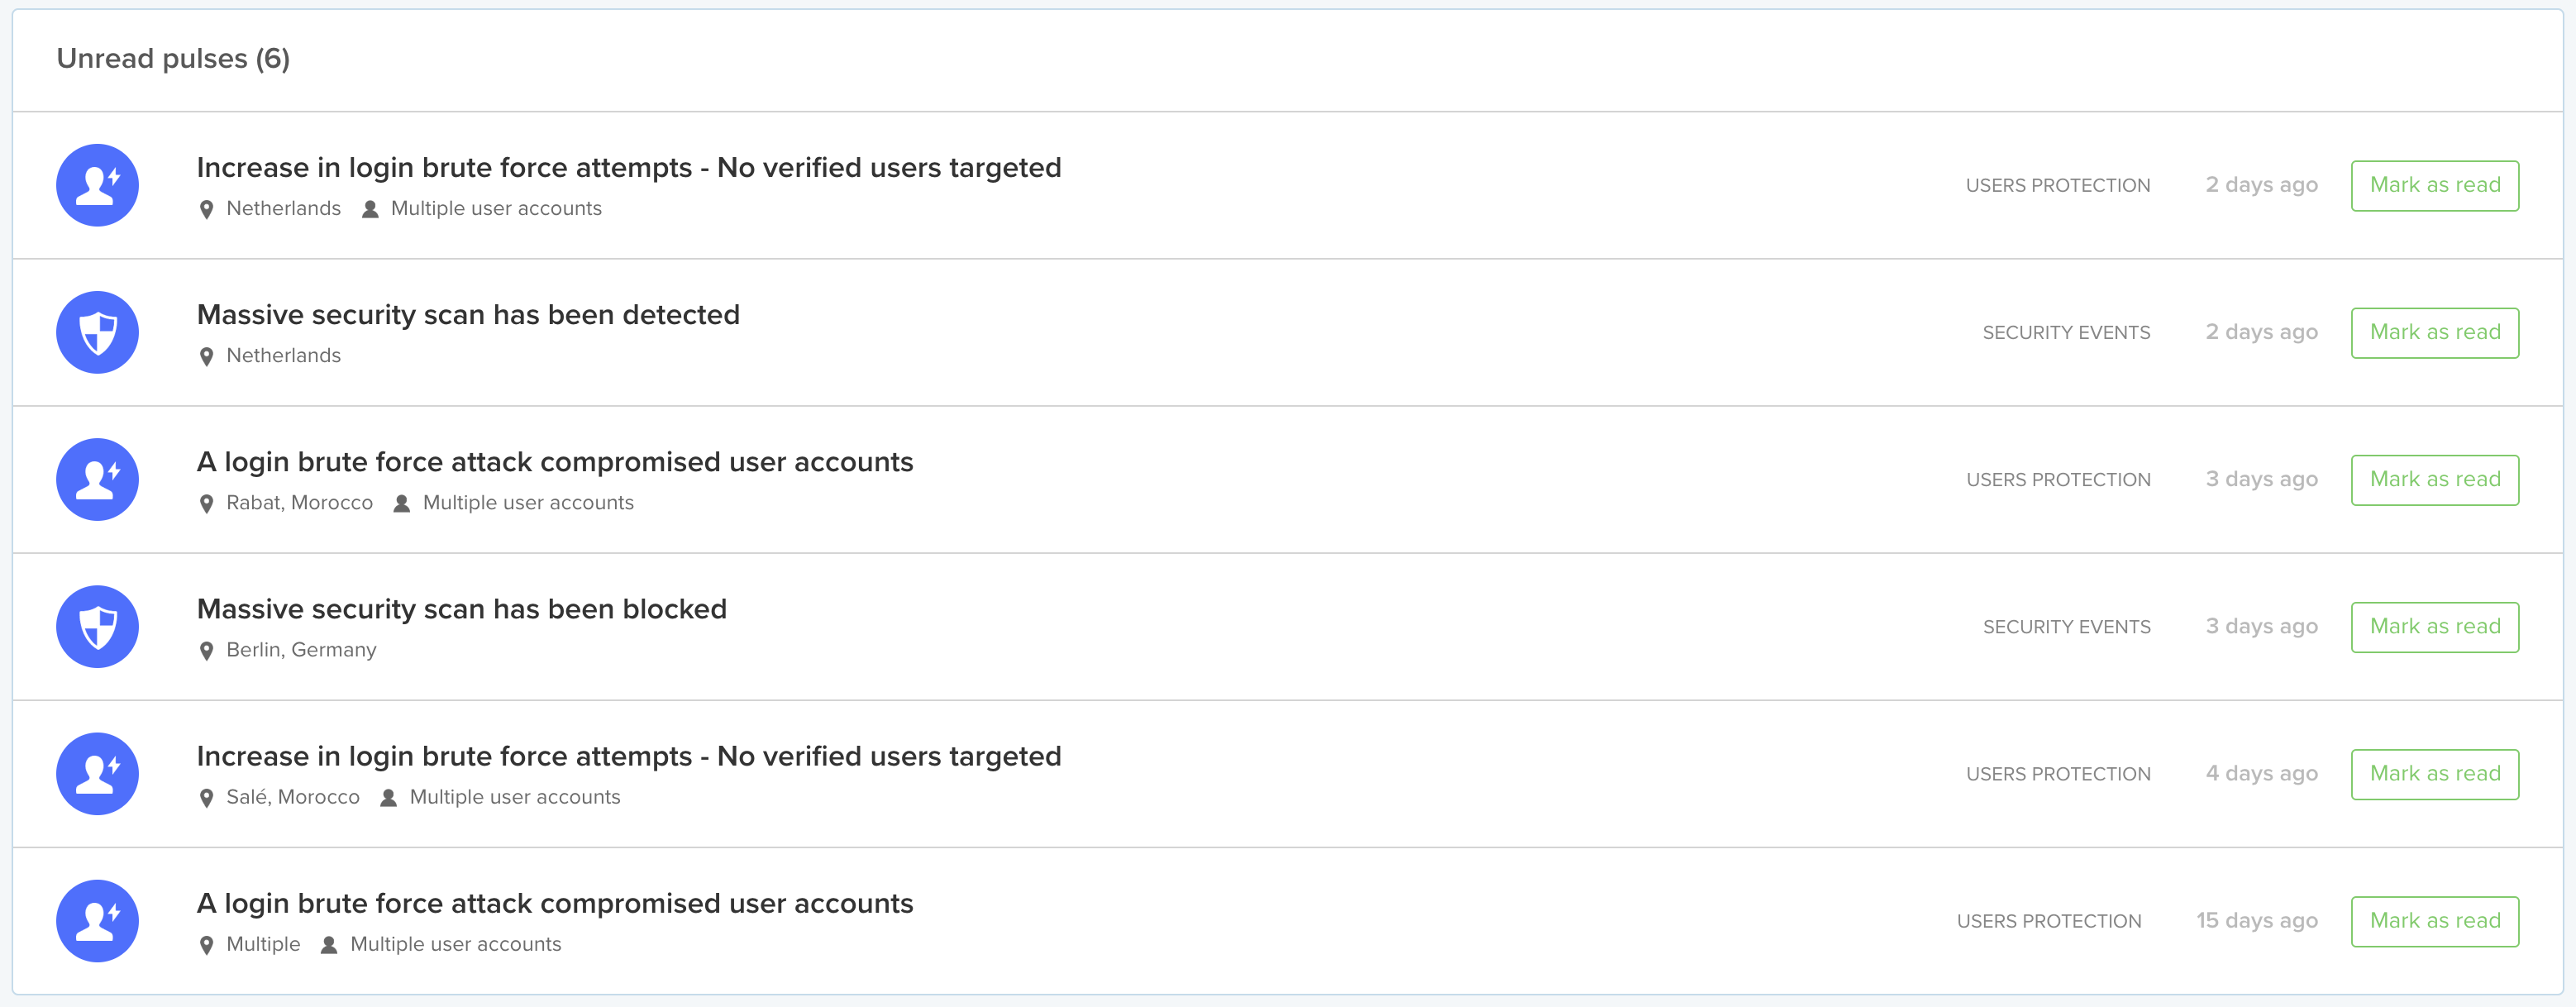Click the user icon for the Salé, Morocco pulse

click(x=97, y=773)
